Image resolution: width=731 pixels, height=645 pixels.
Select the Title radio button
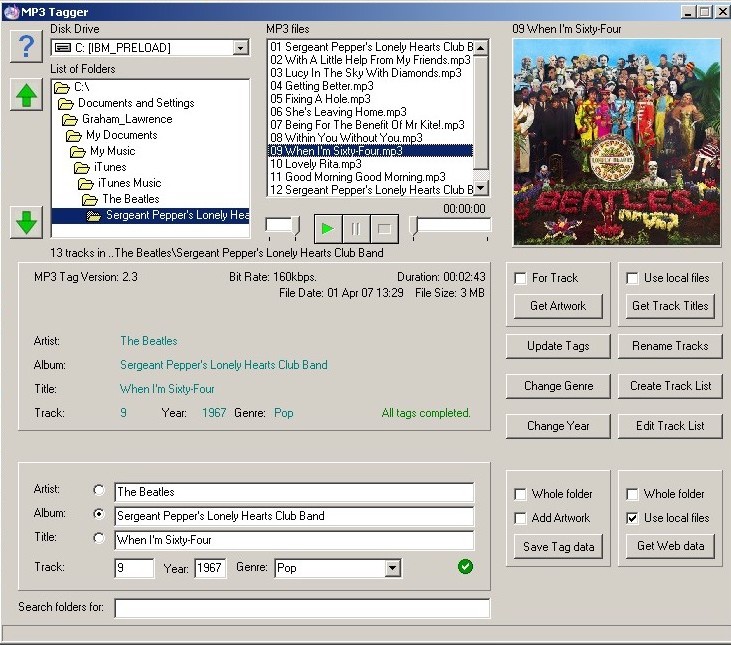pyautogui.click(x=98, y=538)
